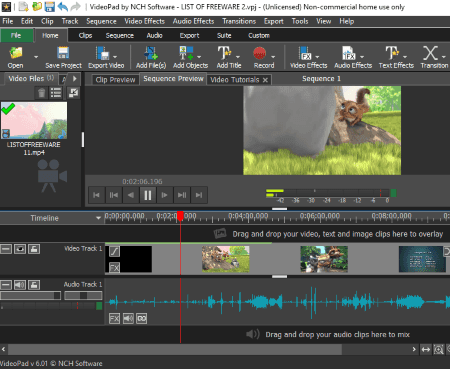The width and height of the screenshot is (450, 369).
Task: Click the Save Project toolbar icon
Action: 63,53
